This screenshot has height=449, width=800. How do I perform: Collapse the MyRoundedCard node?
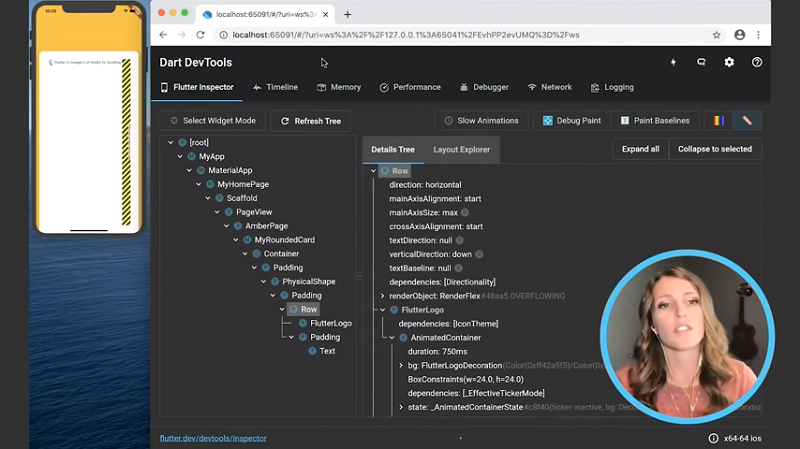[x=236, y=240]
